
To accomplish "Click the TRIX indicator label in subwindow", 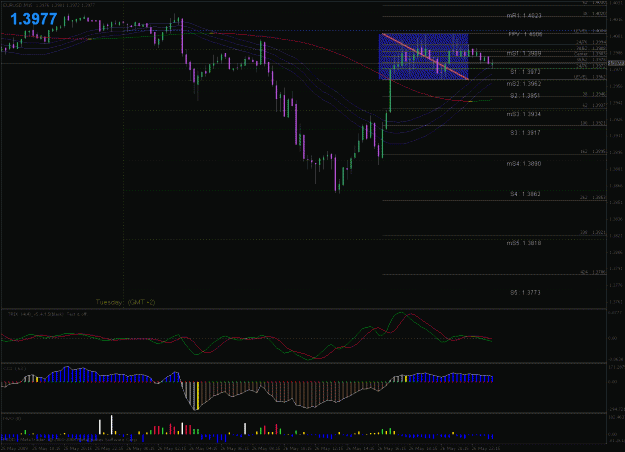I will (x=47, y=314).
